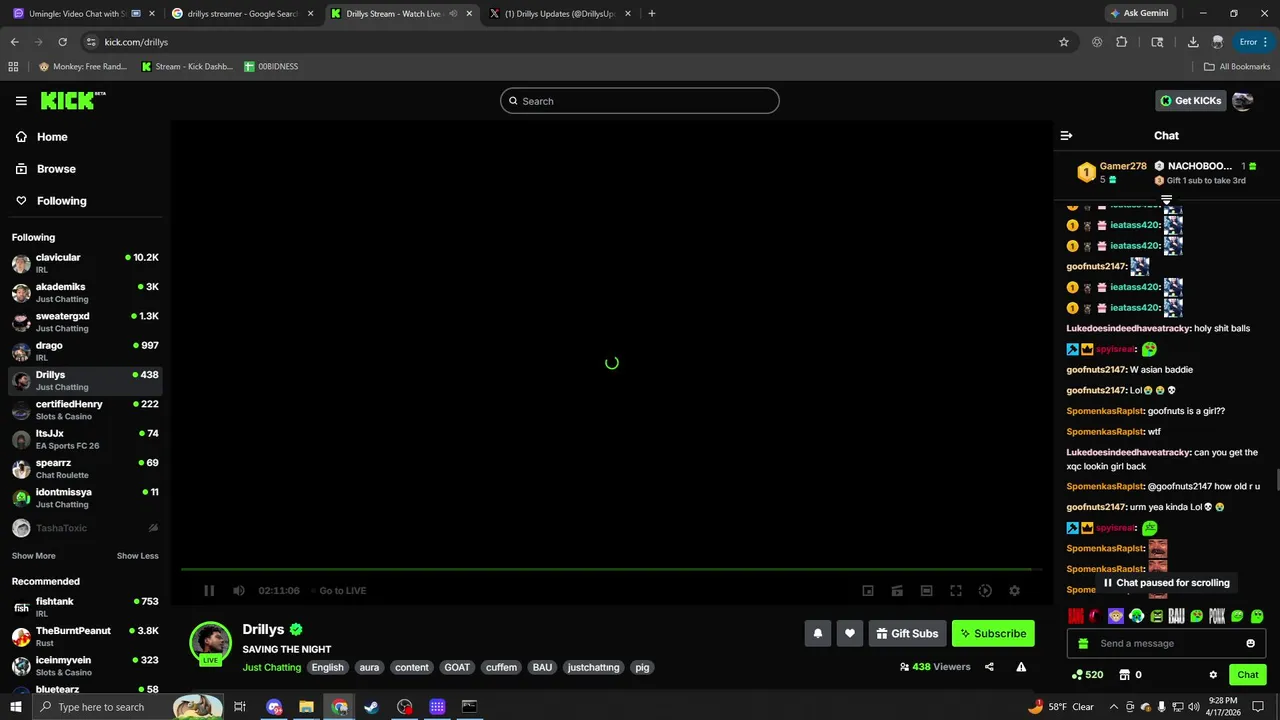Image resolution: width=1280 pixels, height=720 pixels.
Task: Enter fullscreen on the video player
Action: click(956, 591)
